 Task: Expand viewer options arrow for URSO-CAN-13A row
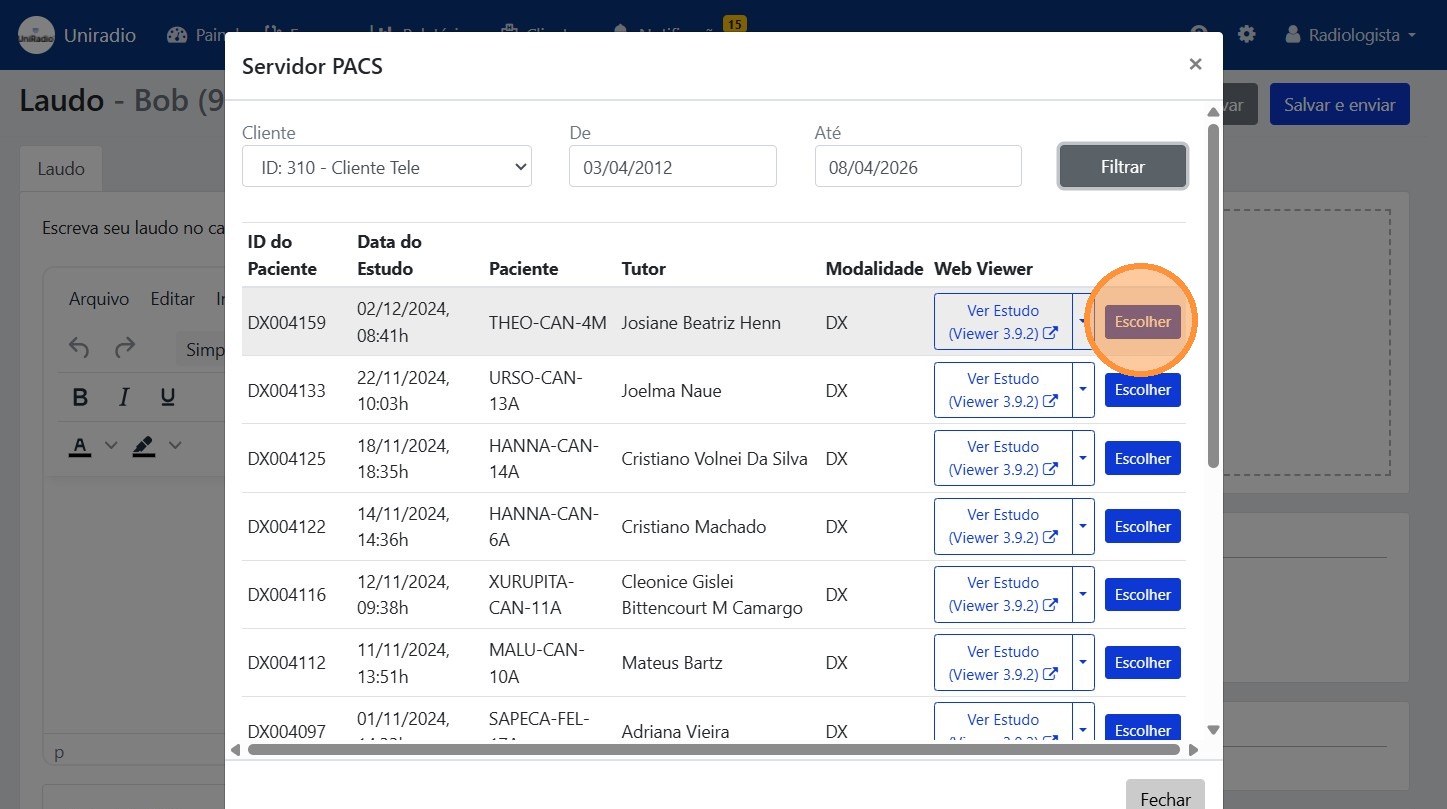point(1083,390)
